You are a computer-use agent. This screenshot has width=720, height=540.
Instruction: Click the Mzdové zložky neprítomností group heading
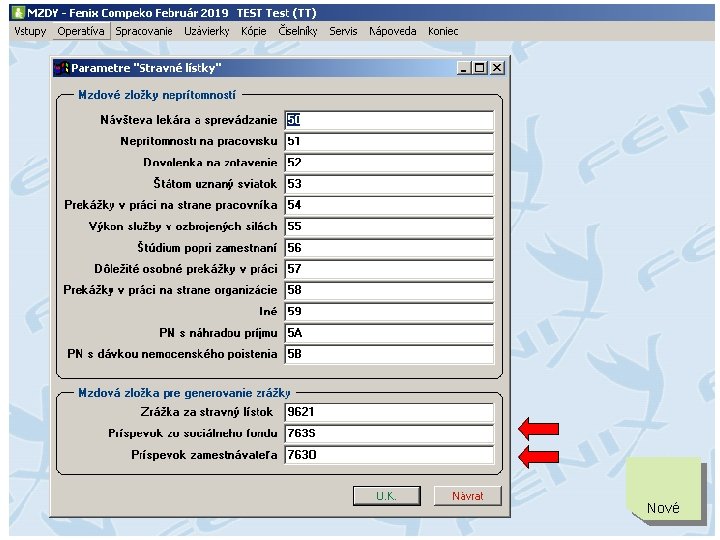click(x=157, y=95)
